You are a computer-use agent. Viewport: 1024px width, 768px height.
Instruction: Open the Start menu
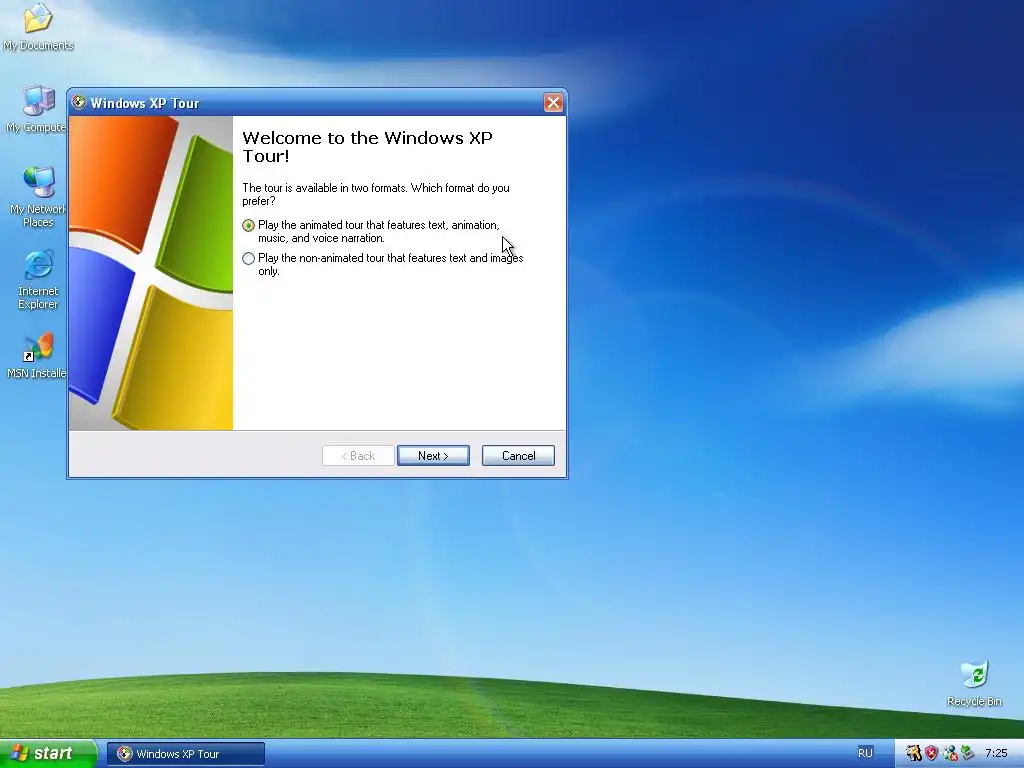[48, 754]
